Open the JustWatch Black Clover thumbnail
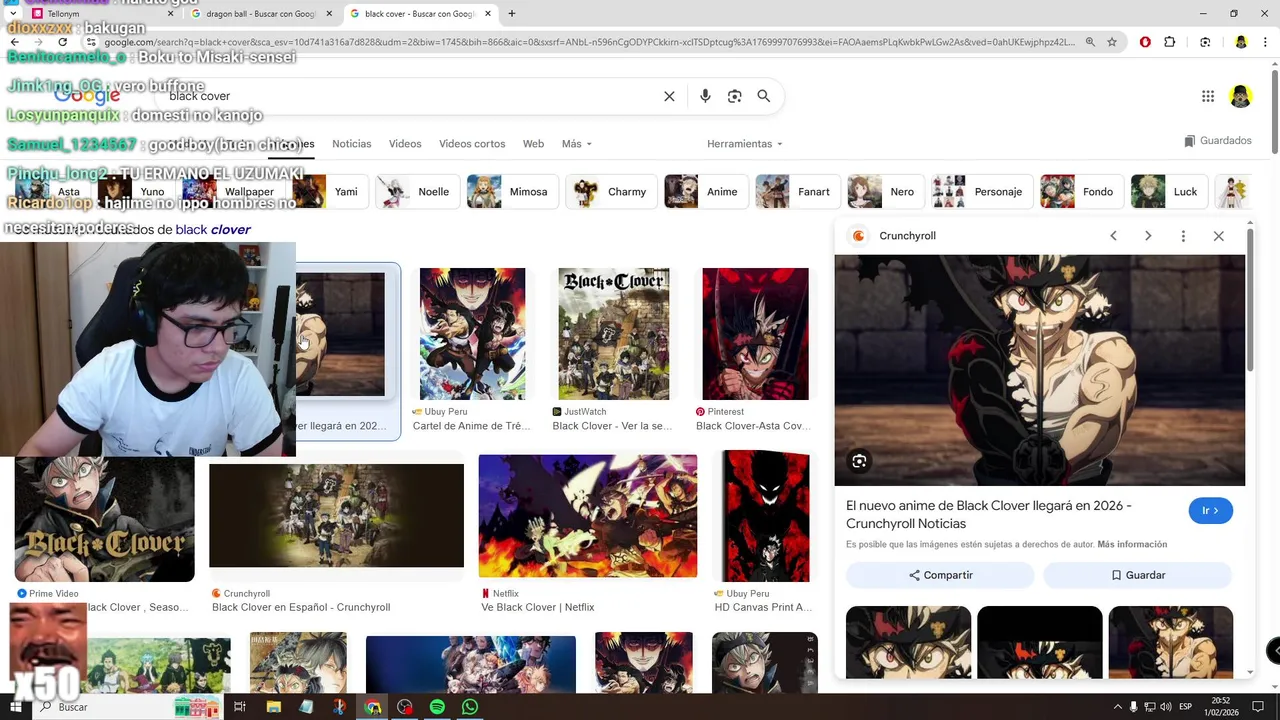This screenshot has height=720, width=1280. [x=614, y=334]
